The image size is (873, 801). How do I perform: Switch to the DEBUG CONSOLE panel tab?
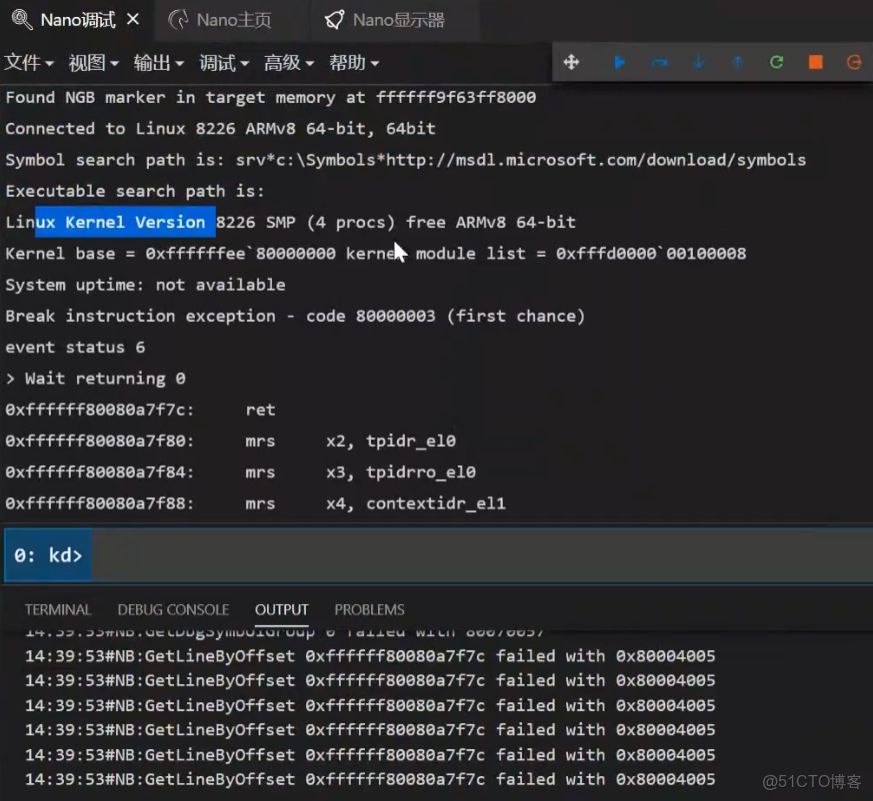click(x=173, y=610)
